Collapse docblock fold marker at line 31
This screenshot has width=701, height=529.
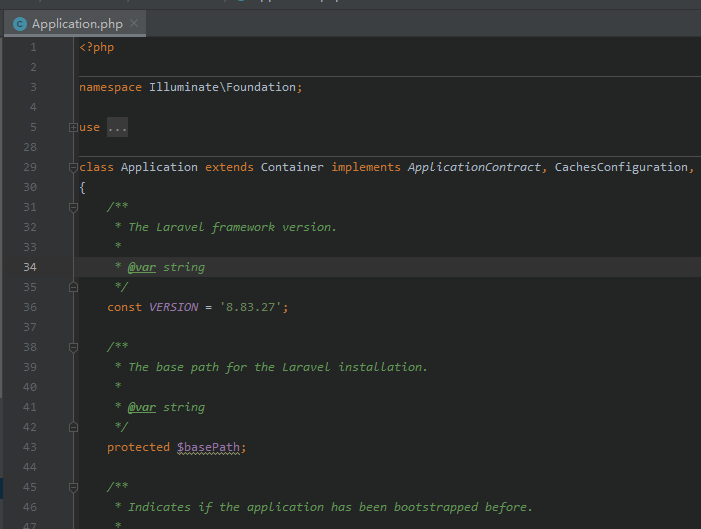click(x=73, y=207)
